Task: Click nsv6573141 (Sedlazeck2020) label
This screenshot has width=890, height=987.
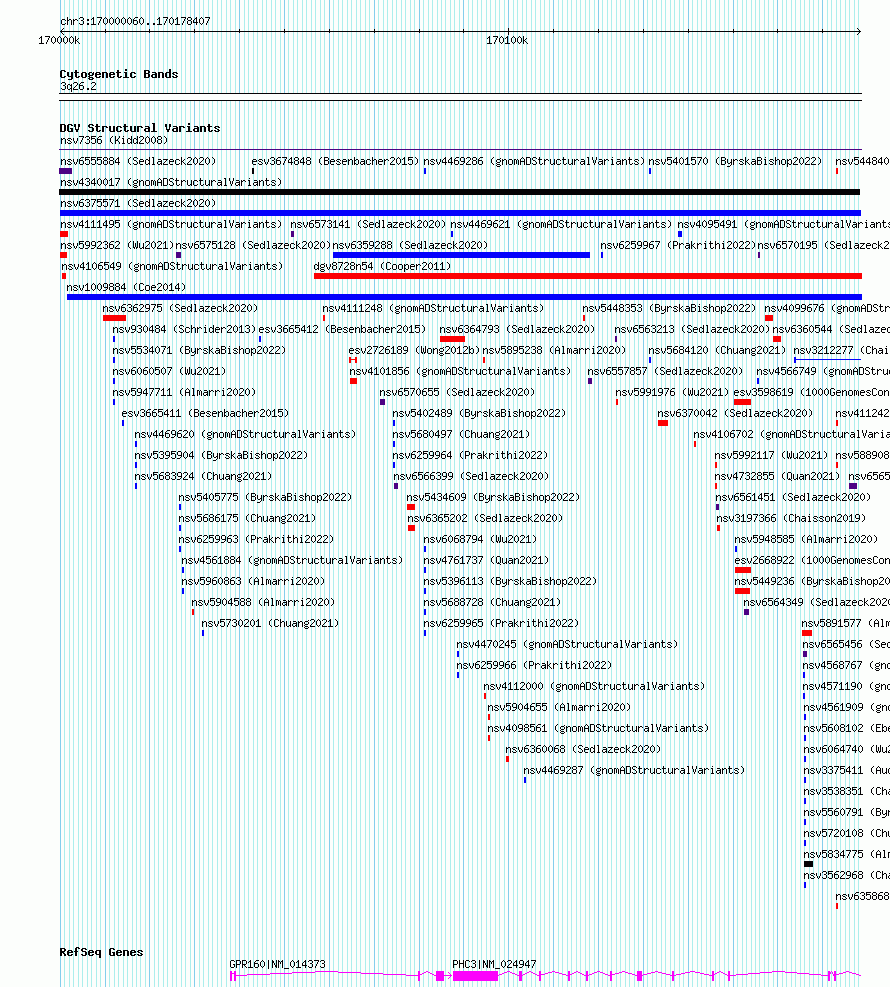Action: tap(368, 224)
